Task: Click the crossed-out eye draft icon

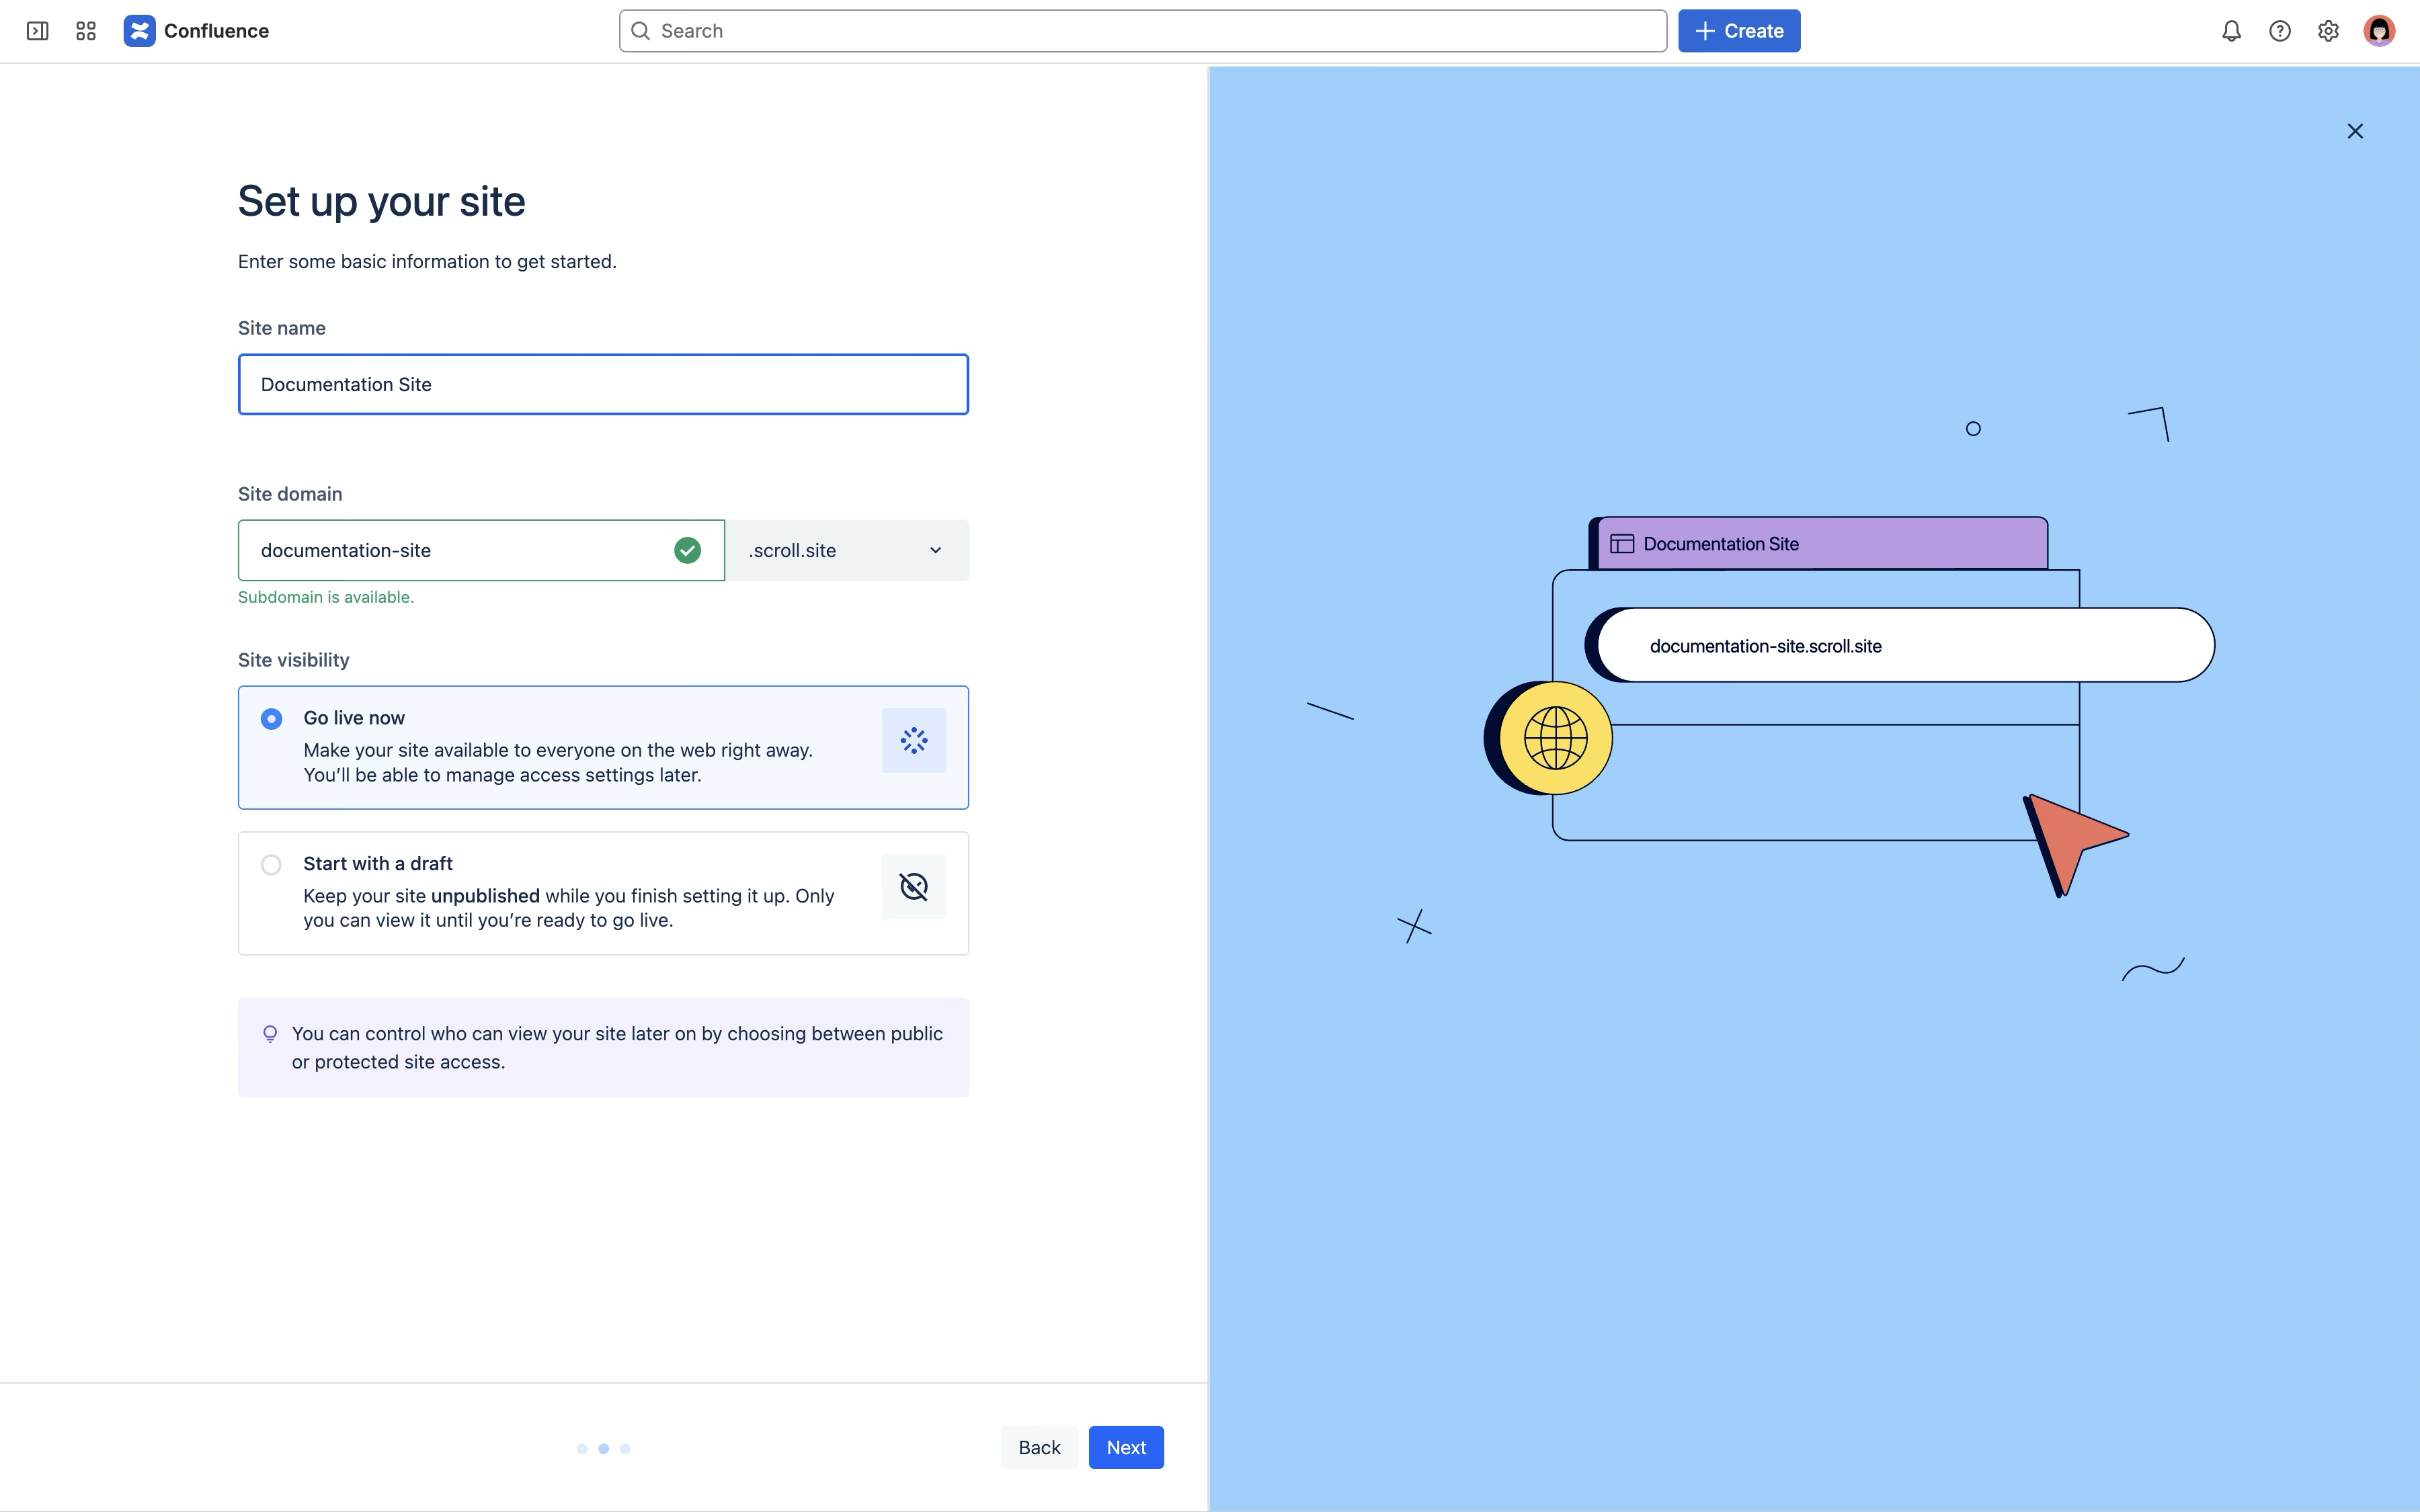Action: pyautogui.click(x=913, y=886)
